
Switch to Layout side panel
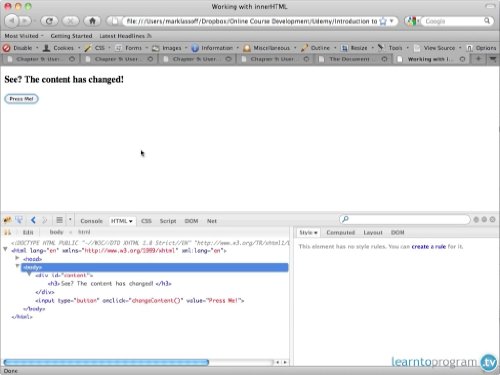tap(373, 233)
